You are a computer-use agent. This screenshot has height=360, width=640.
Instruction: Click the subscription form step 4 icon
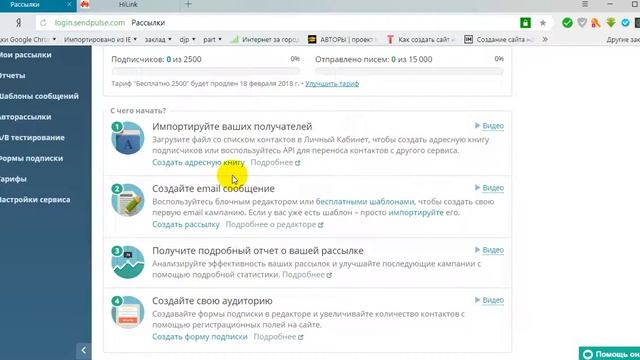128,312
